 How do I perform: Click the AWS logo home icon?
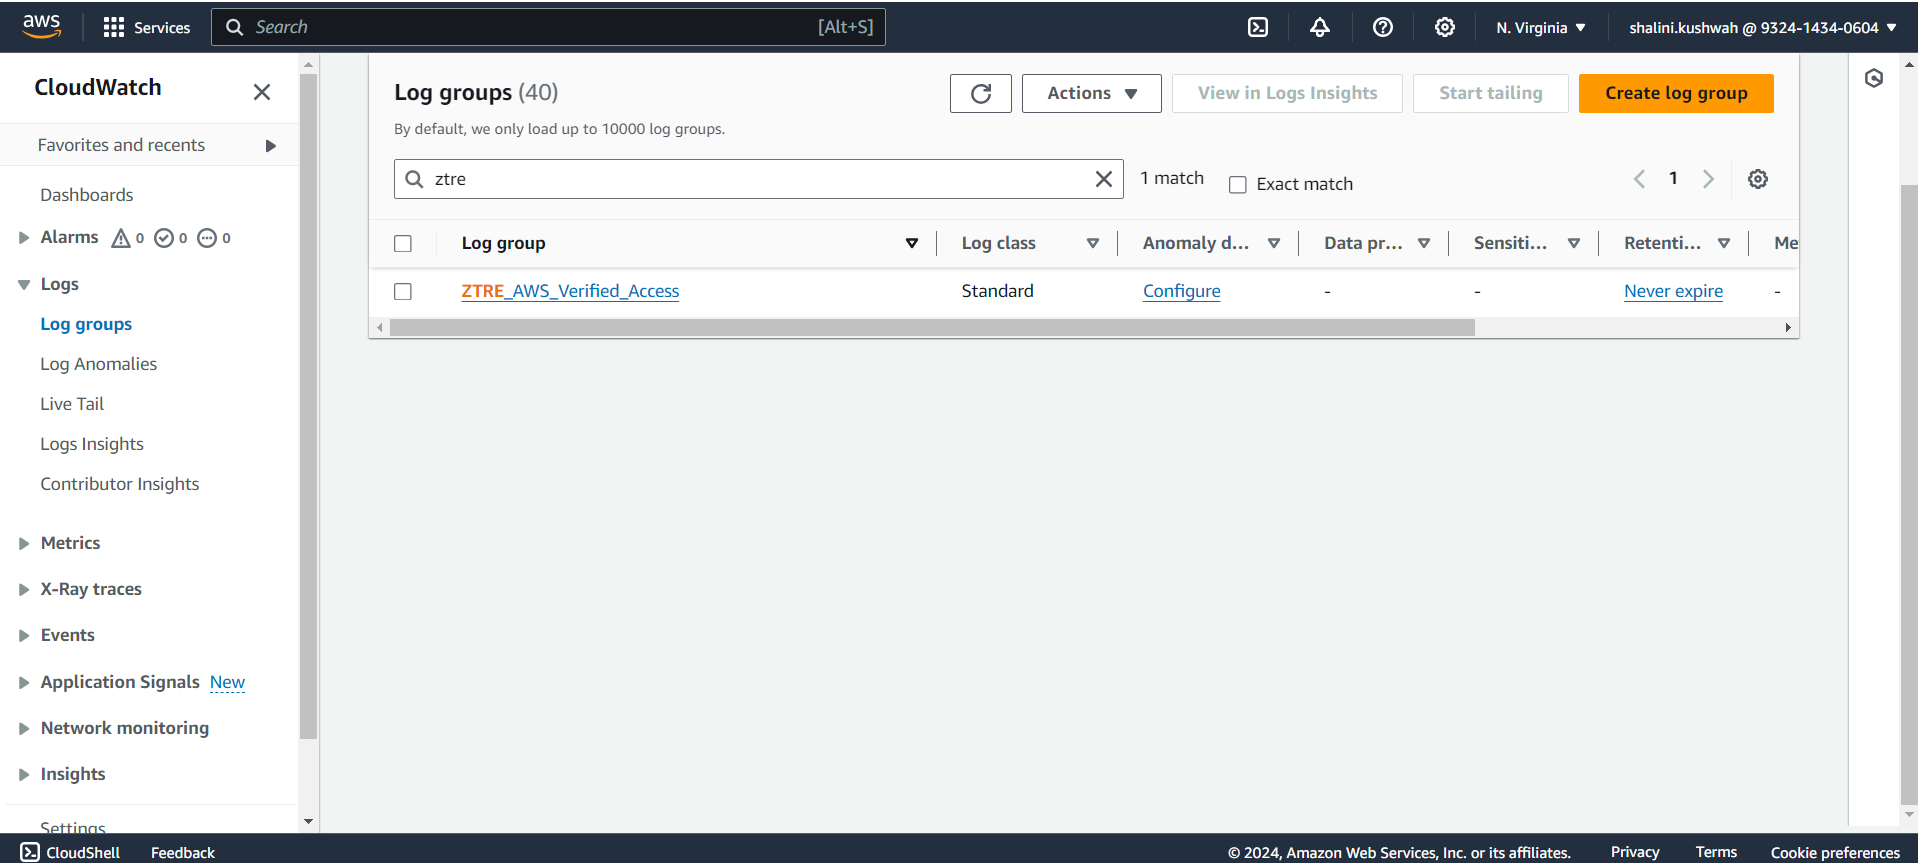pos(41,27)
